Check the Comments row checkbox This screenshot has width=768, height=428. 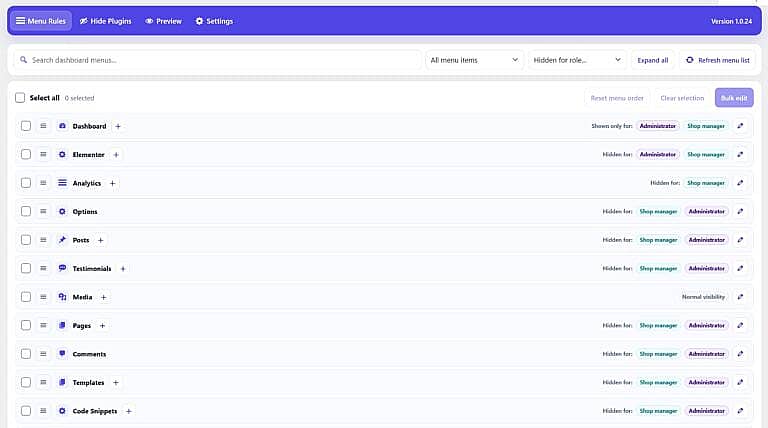coord(26,354)
